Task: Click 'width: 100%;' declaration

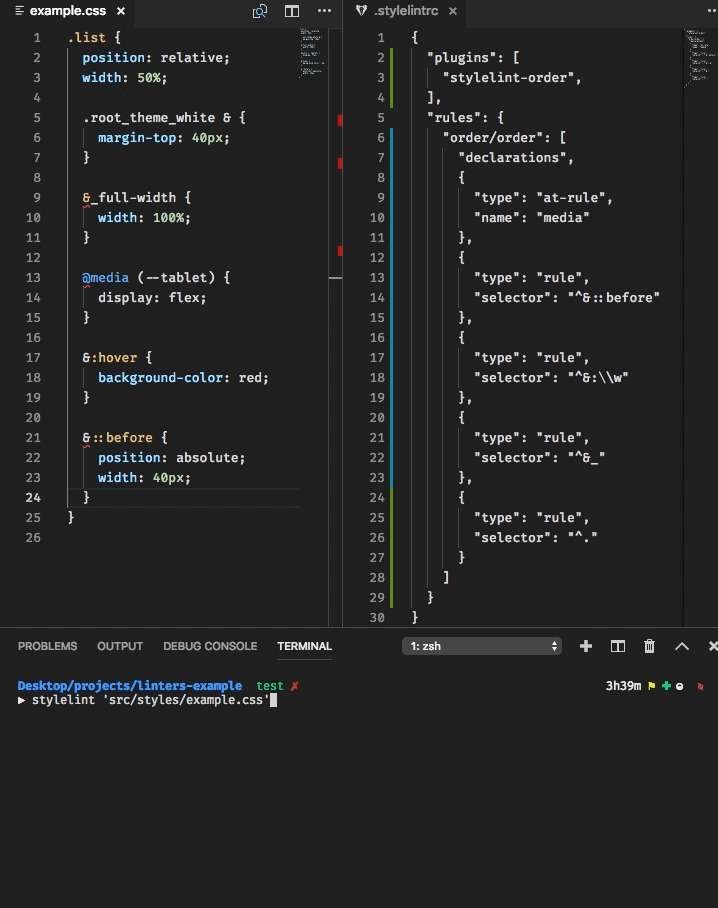Action: tap(144, 218)
